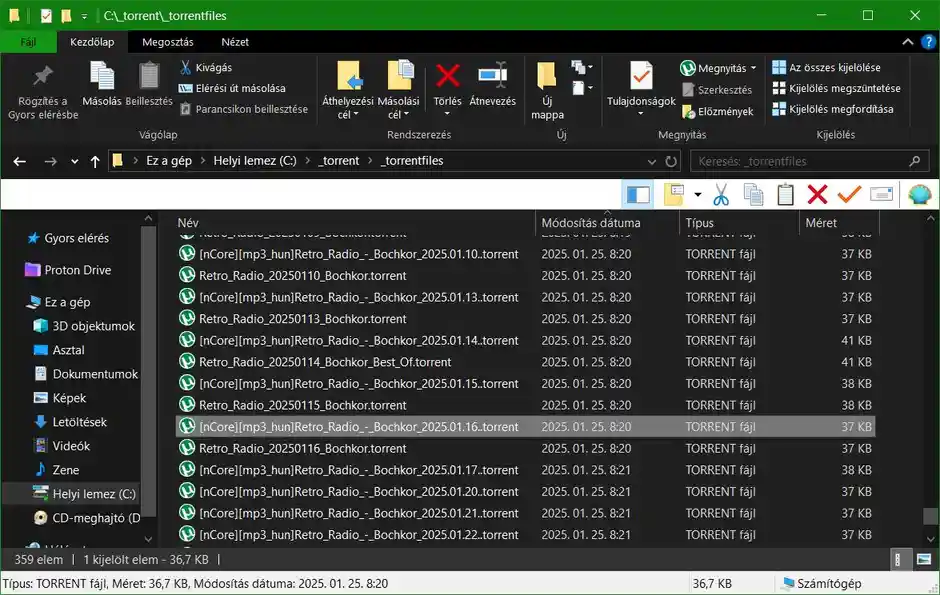Expand the Megnyitás dropdown arrow

tap(754, 68)
